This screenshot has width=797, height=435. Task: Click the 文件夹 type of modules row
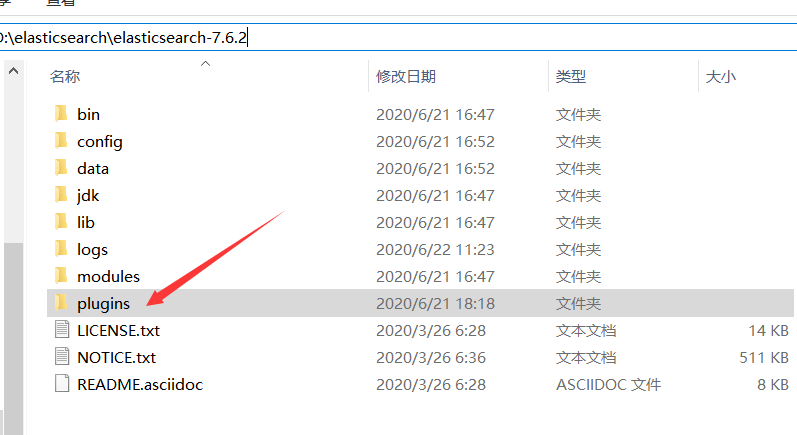click(578, 276)
